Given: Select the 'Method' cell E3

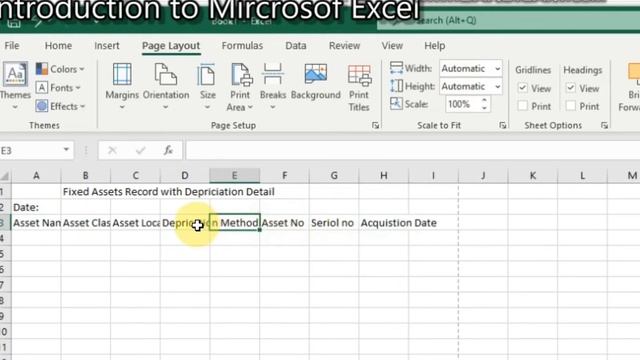Looking at the screenshot, I should [x=235, y=223].
